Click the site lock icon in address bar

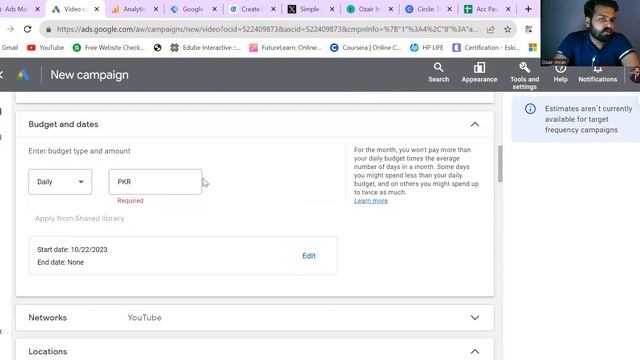(49, 29)
